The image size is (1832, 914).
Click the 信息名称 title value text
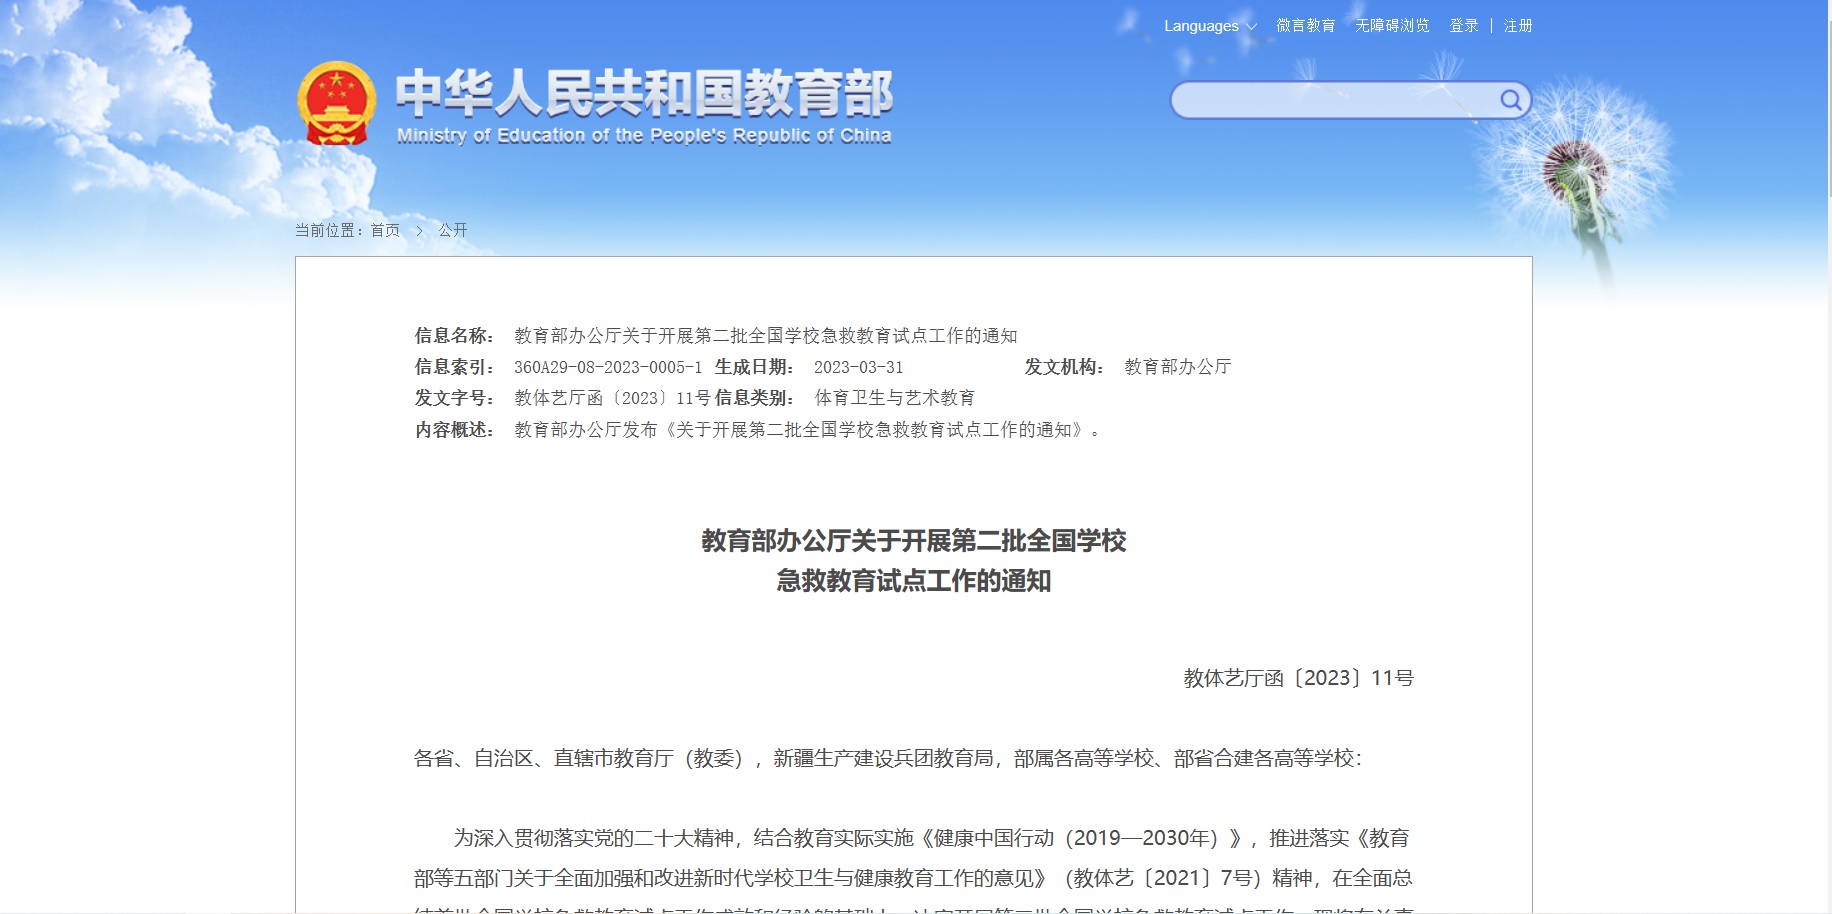point(765,336)
